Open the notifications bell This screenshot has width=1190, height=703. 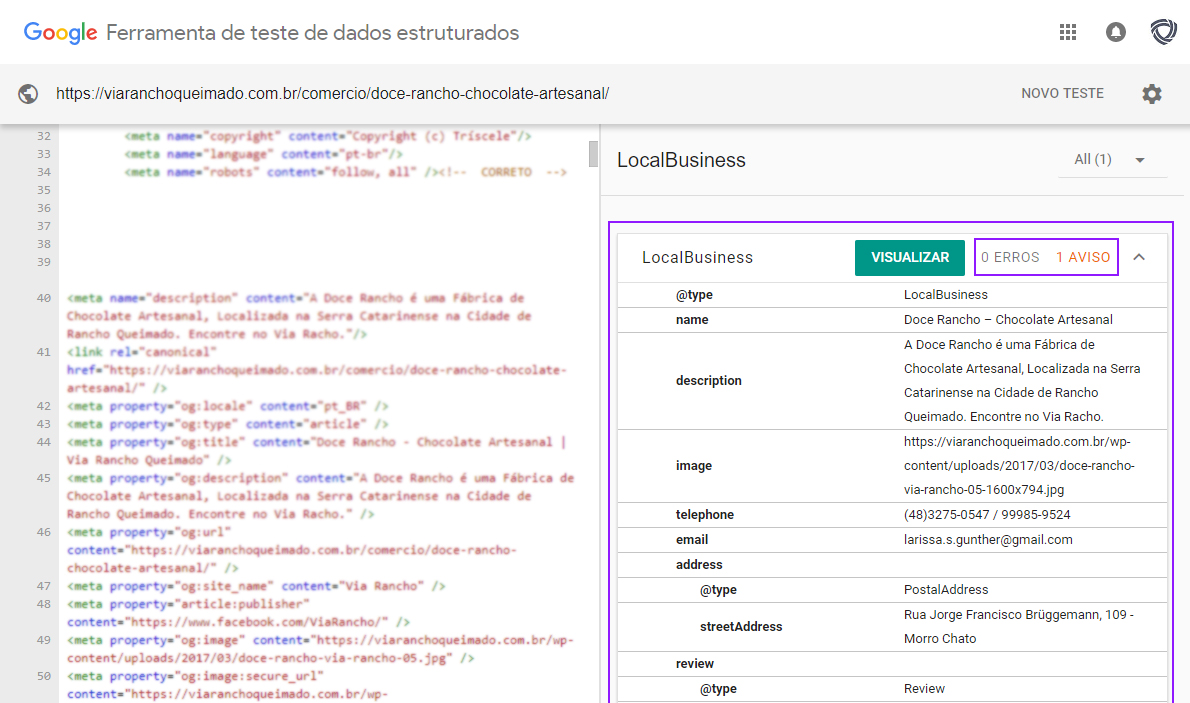pyautogui.click(x=1116, y=32)
